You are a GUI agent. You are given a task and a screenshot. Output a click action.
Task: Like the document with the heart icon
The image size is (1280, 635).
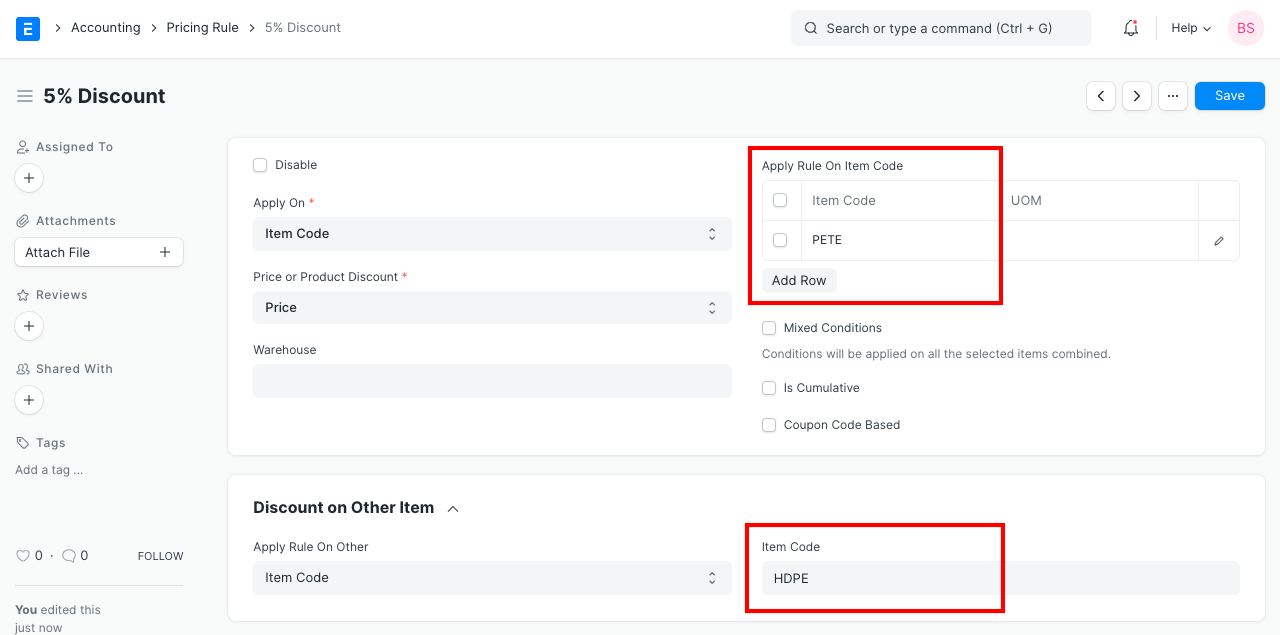point(22,555)
